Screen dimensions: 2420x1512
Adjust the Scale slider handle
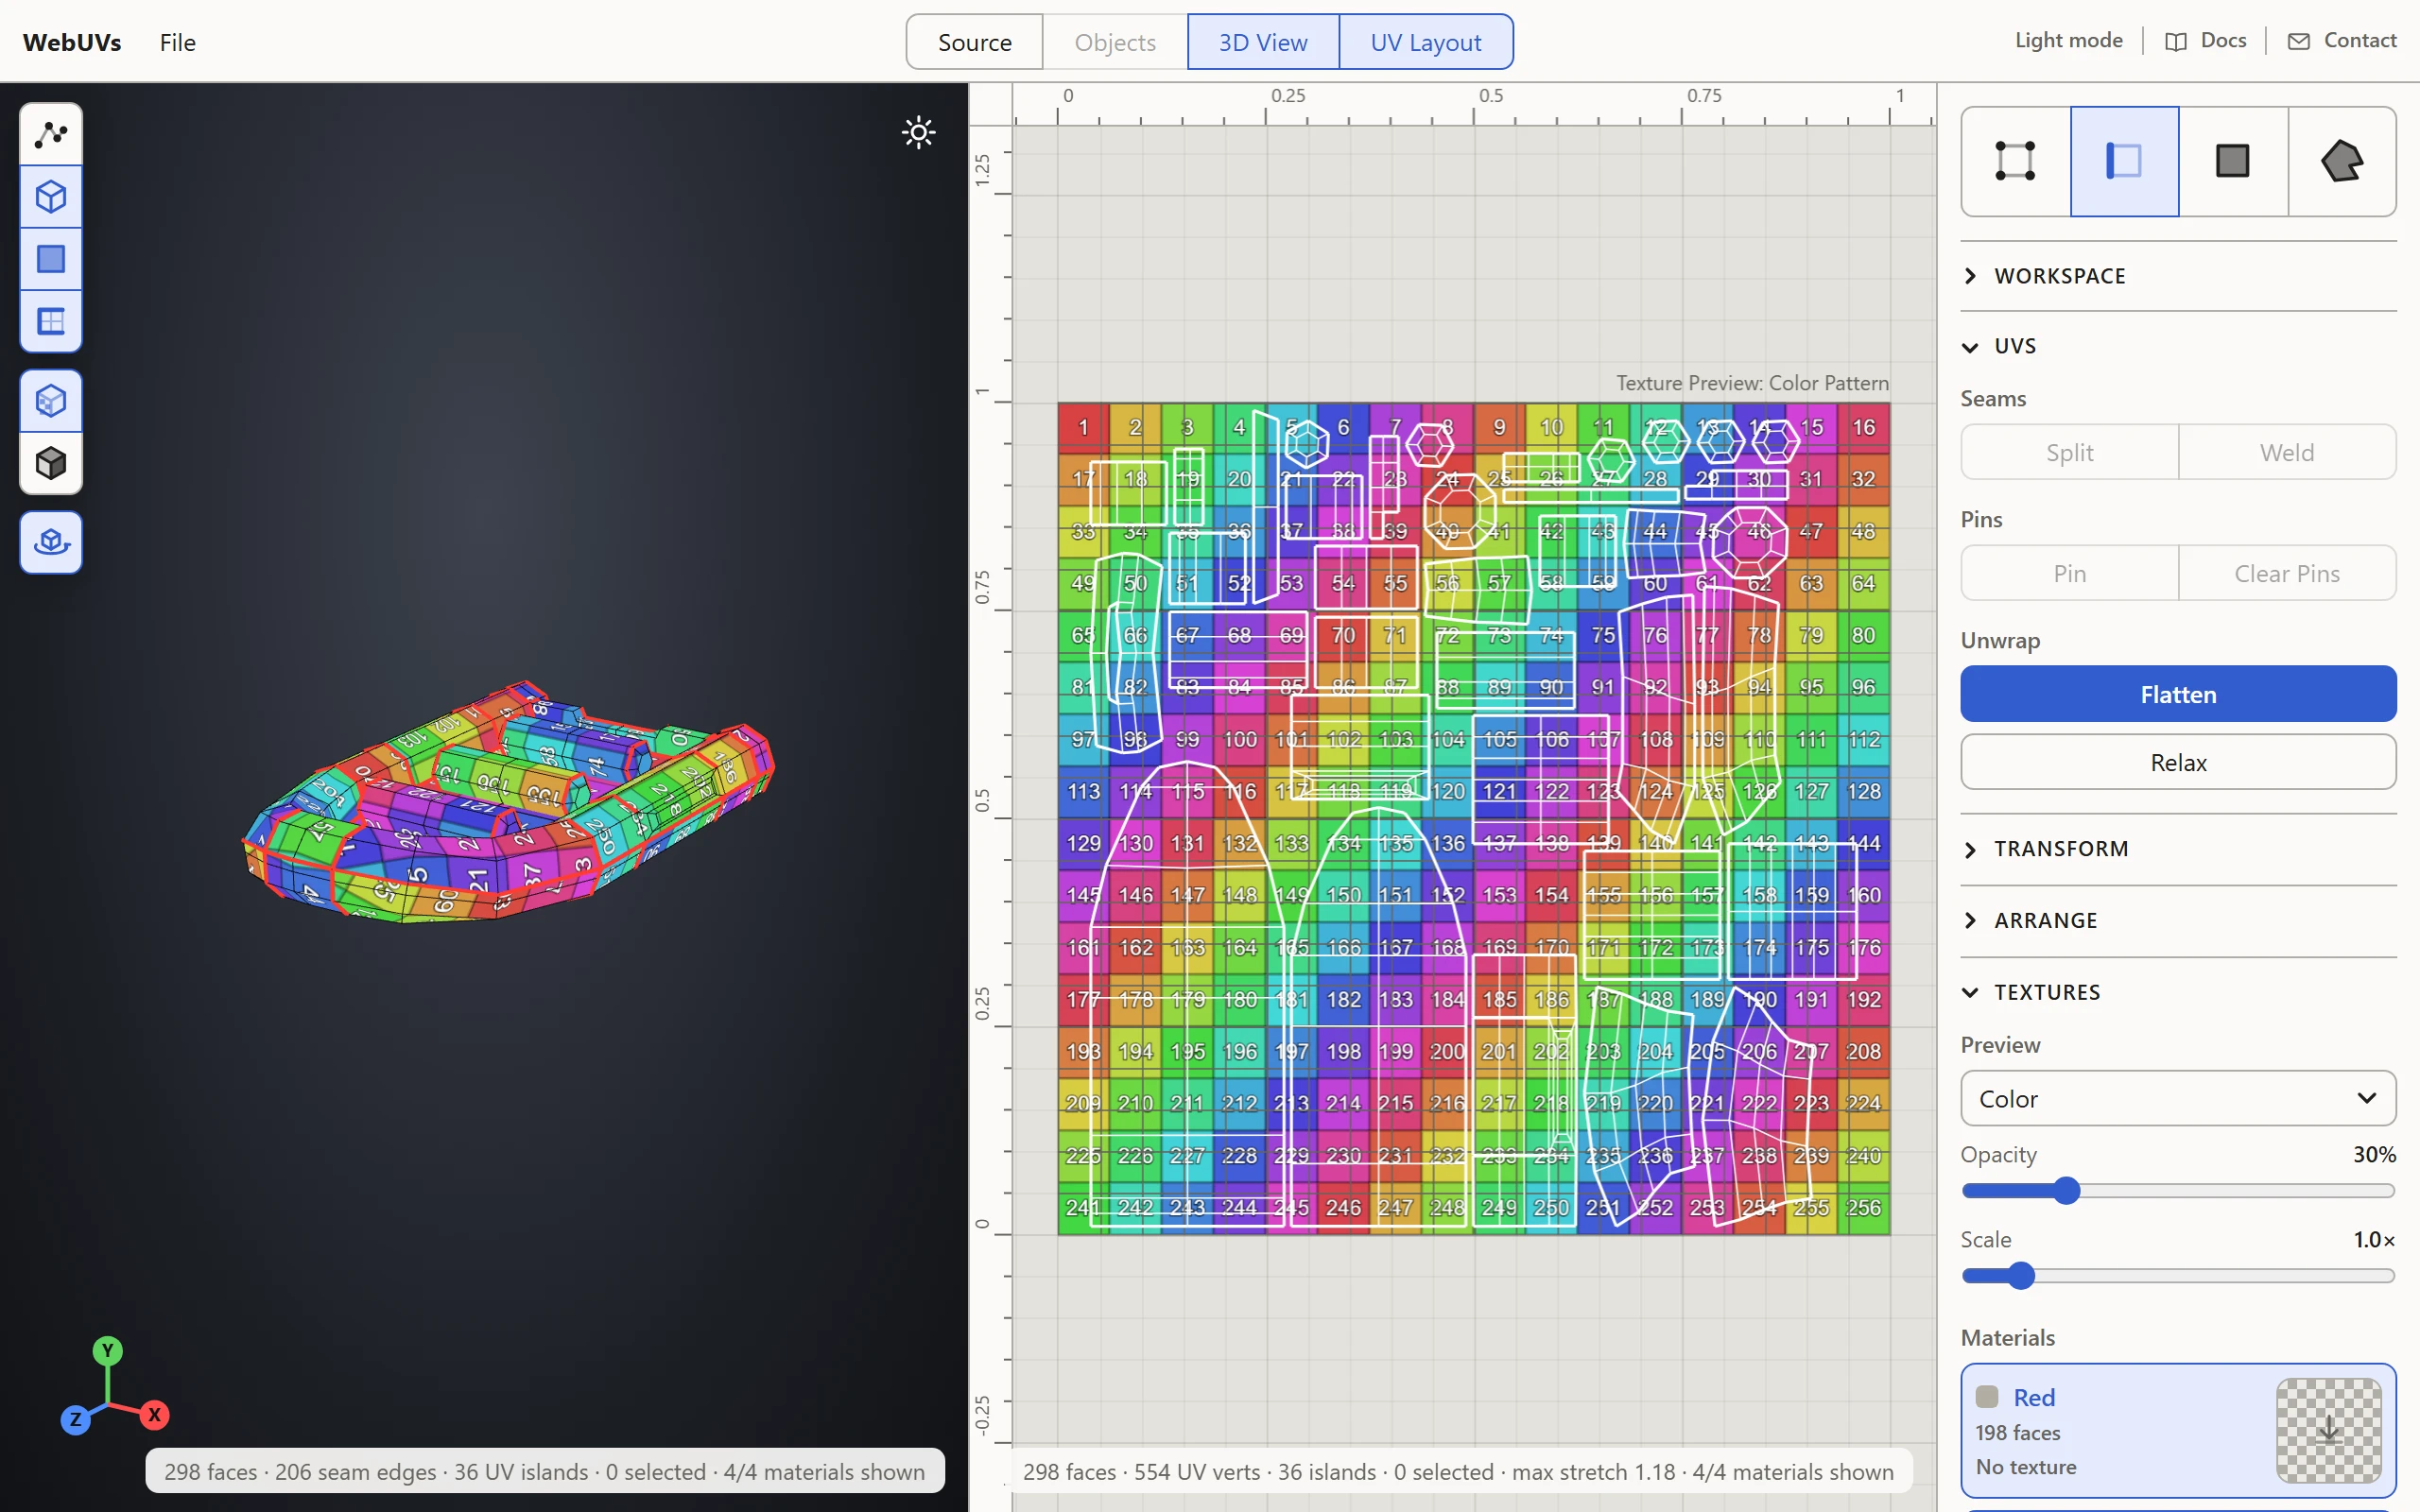[x=2021, y=1276]
